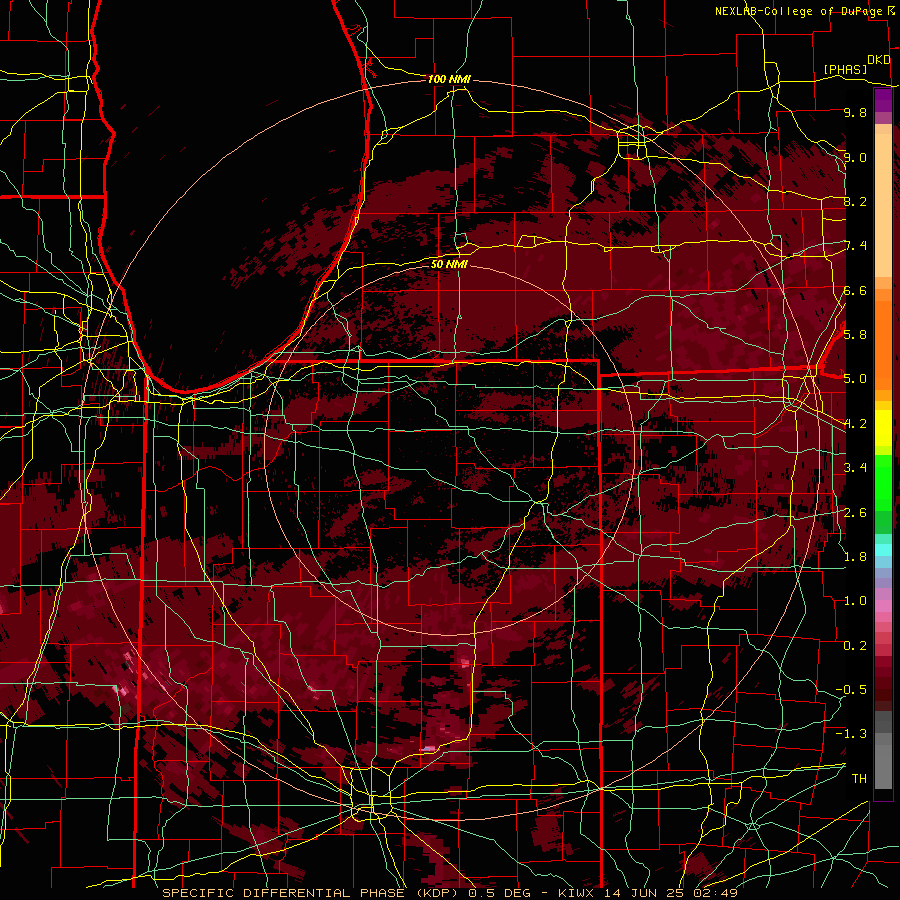Click the 6.6 scale value

tap(855, 290)
